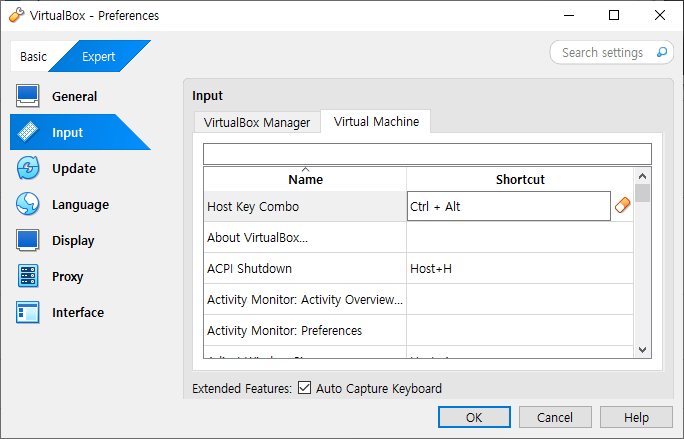Viewport: 684px width, 439px height.
Task: Click the Interface label in sidebar
Action: click(78, 312)
